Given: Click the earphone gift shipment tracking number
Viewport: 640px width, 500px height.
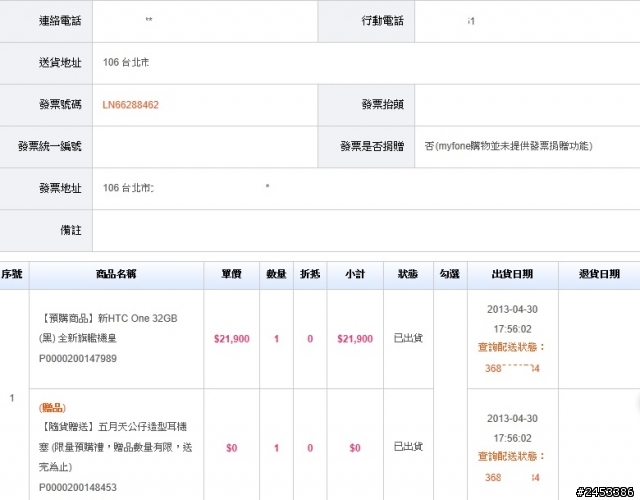Looking at the screenshot, I should point(513,477).
